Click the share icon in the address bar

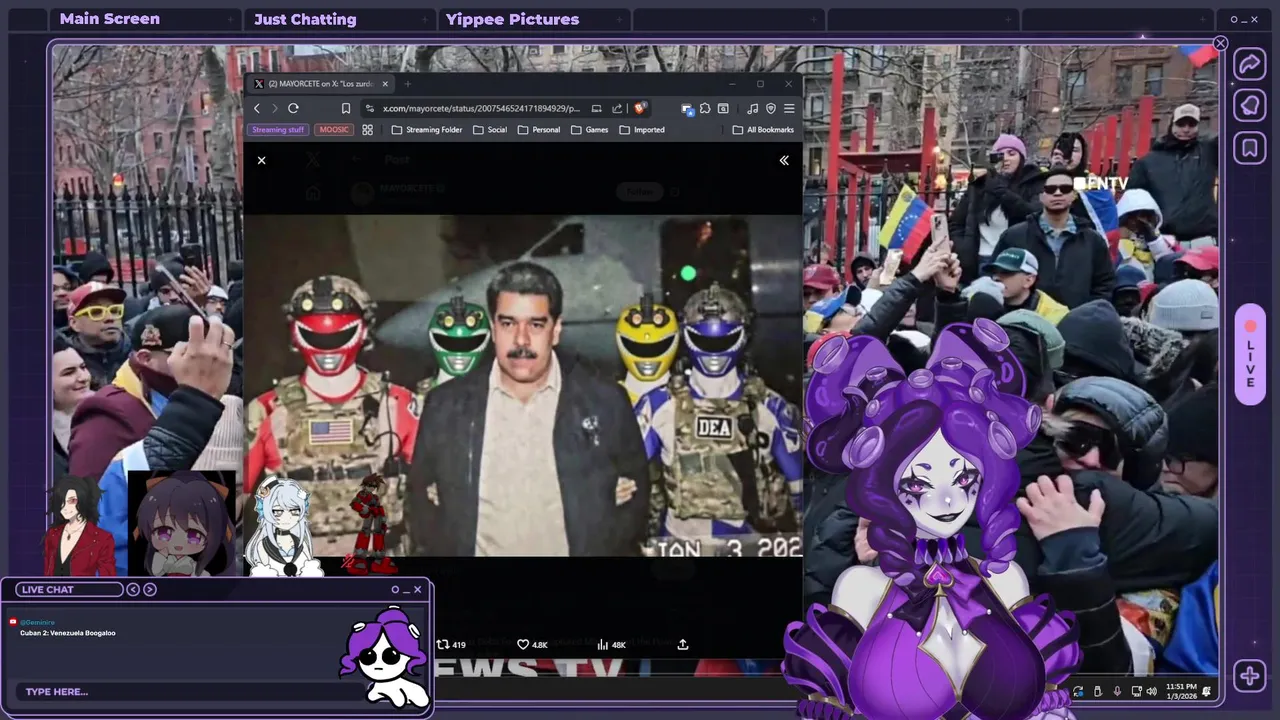click(617, 108)
